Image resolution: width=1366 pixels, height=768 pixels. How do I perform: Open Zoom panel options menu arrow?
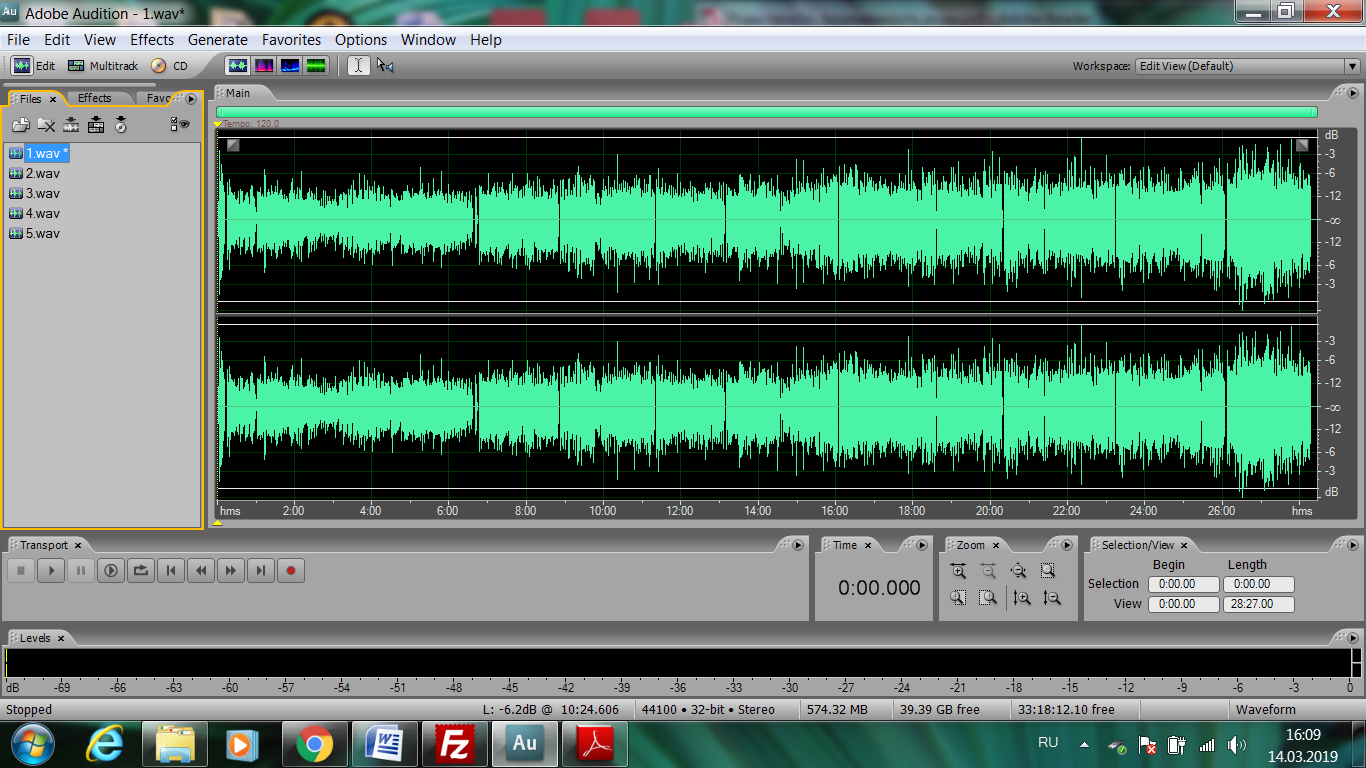1066,545
